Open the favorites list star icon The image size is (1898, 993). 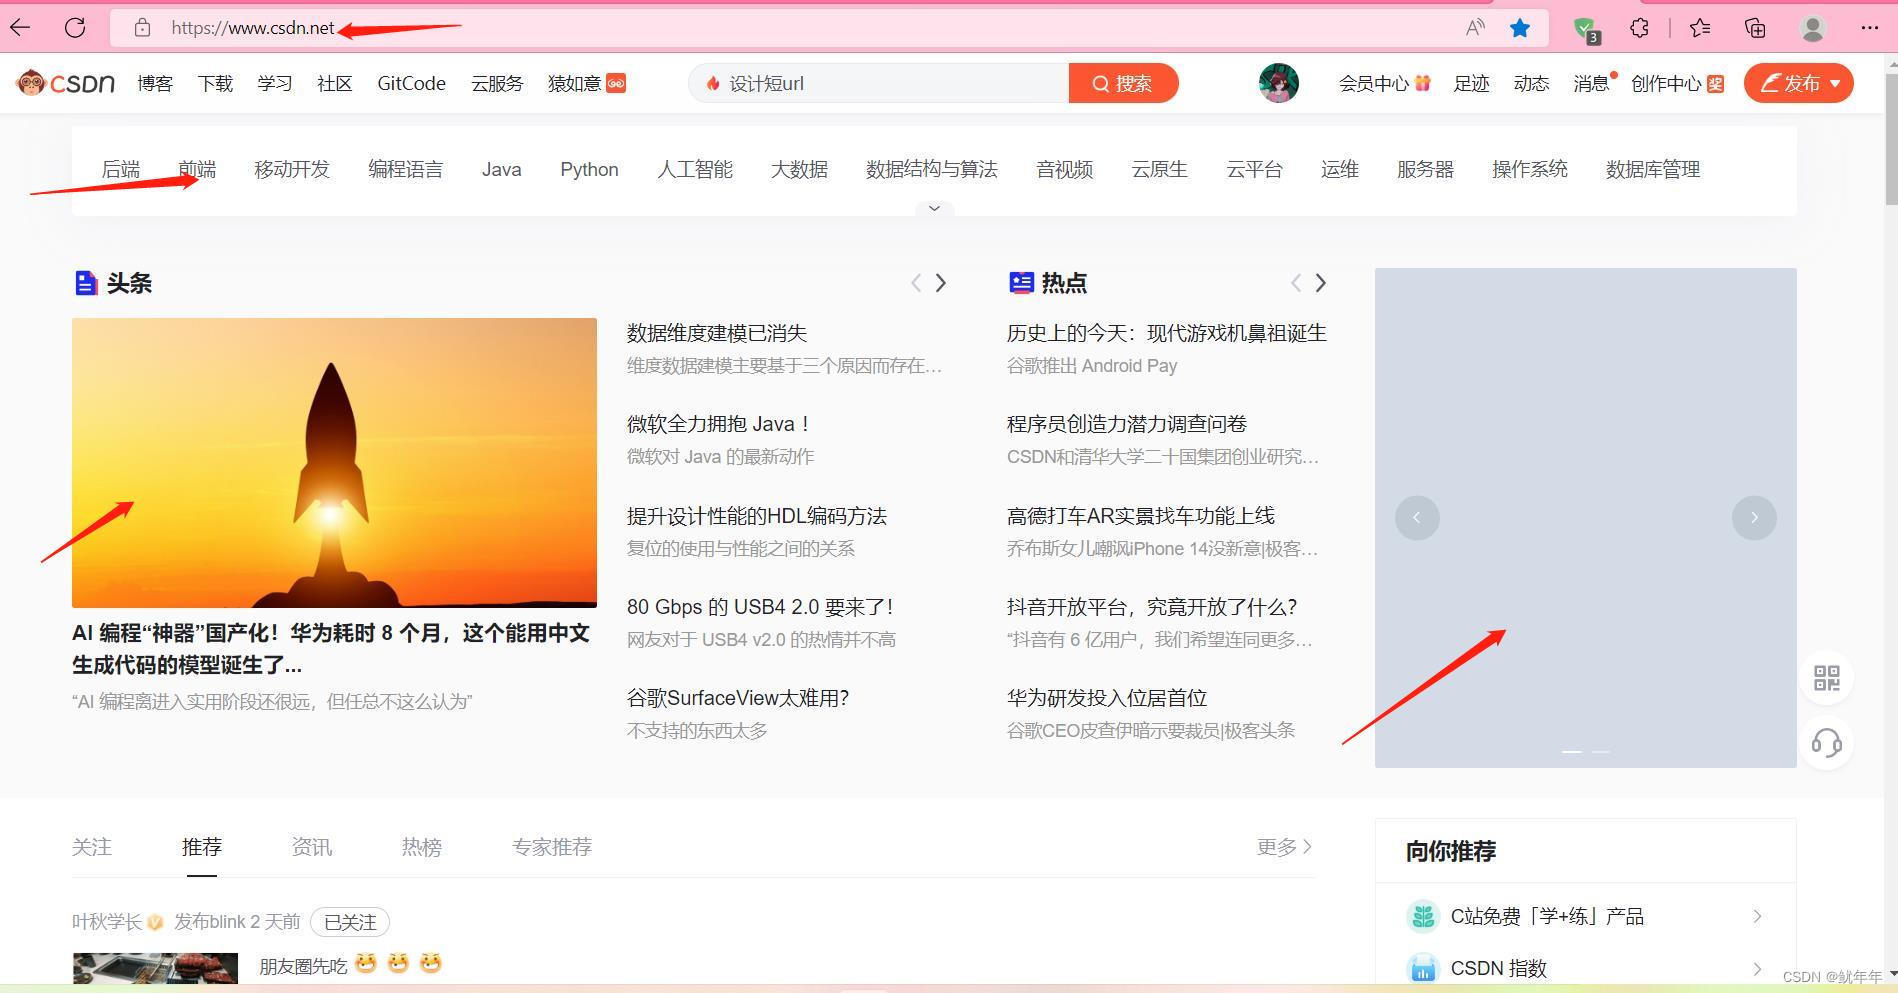(x=1700, y=28)
